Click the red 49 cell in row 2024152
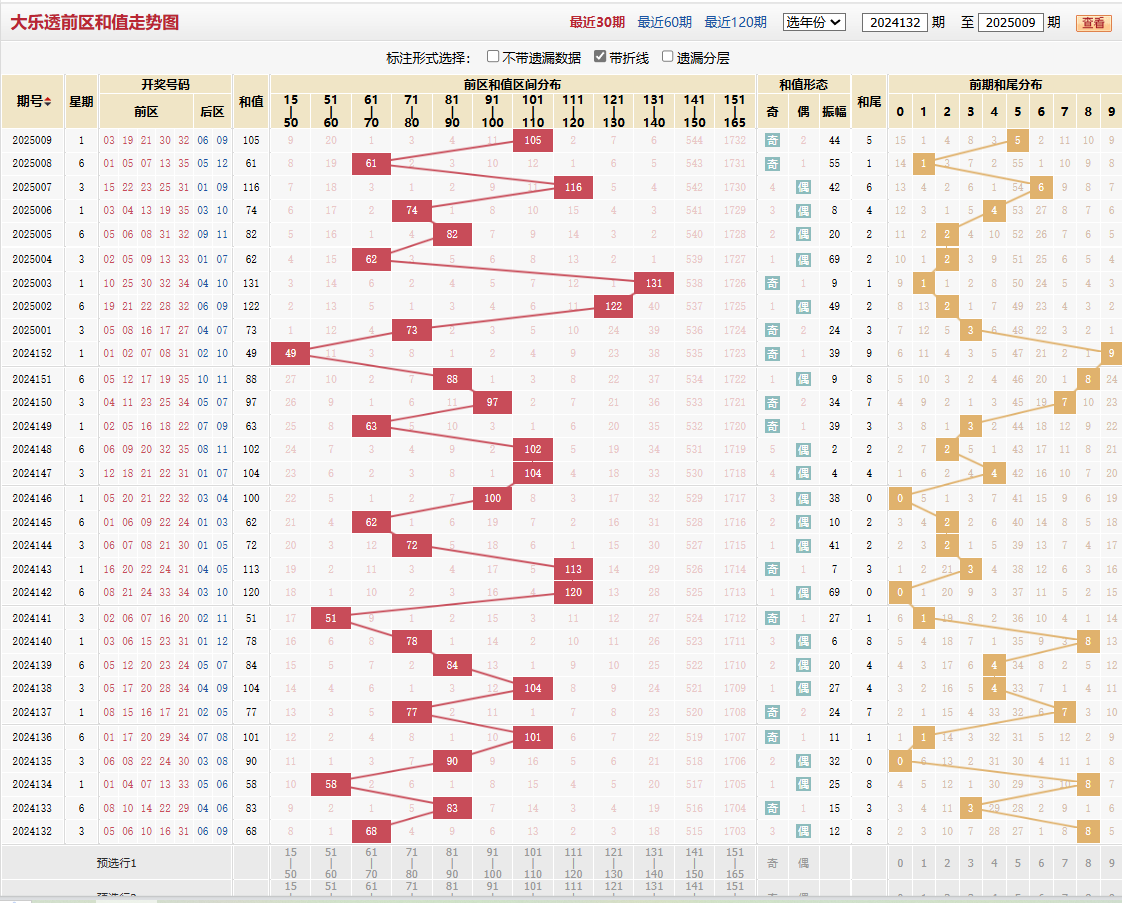Screen dimensions: 1122x903 [290, 353]
